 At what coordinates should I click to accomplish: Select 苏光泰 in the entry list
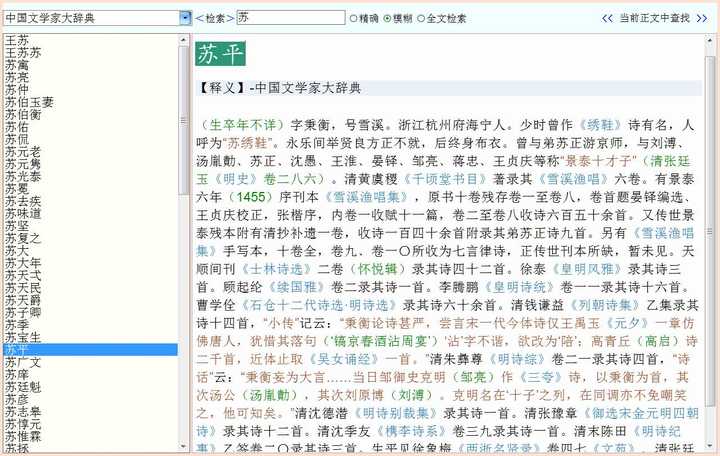pos(23,176)
